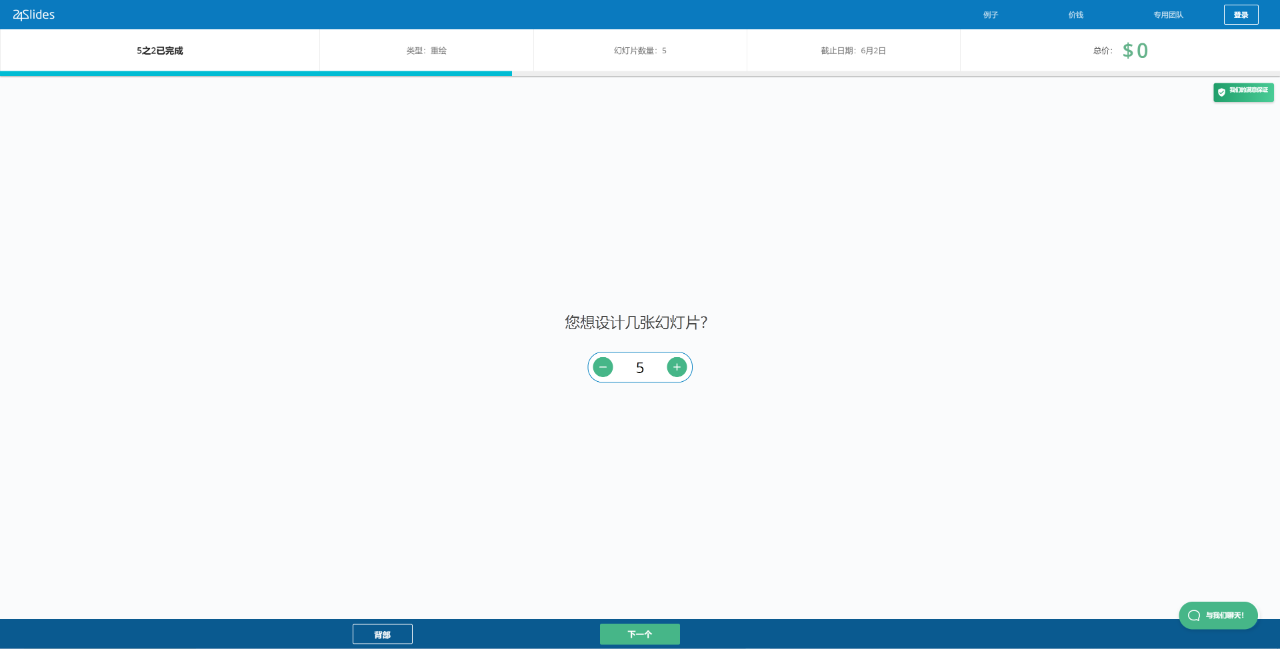Increase slide count with plus button
Image resolution: width=1280 pixels, height=649 pixels.
[x=677, y=367]
